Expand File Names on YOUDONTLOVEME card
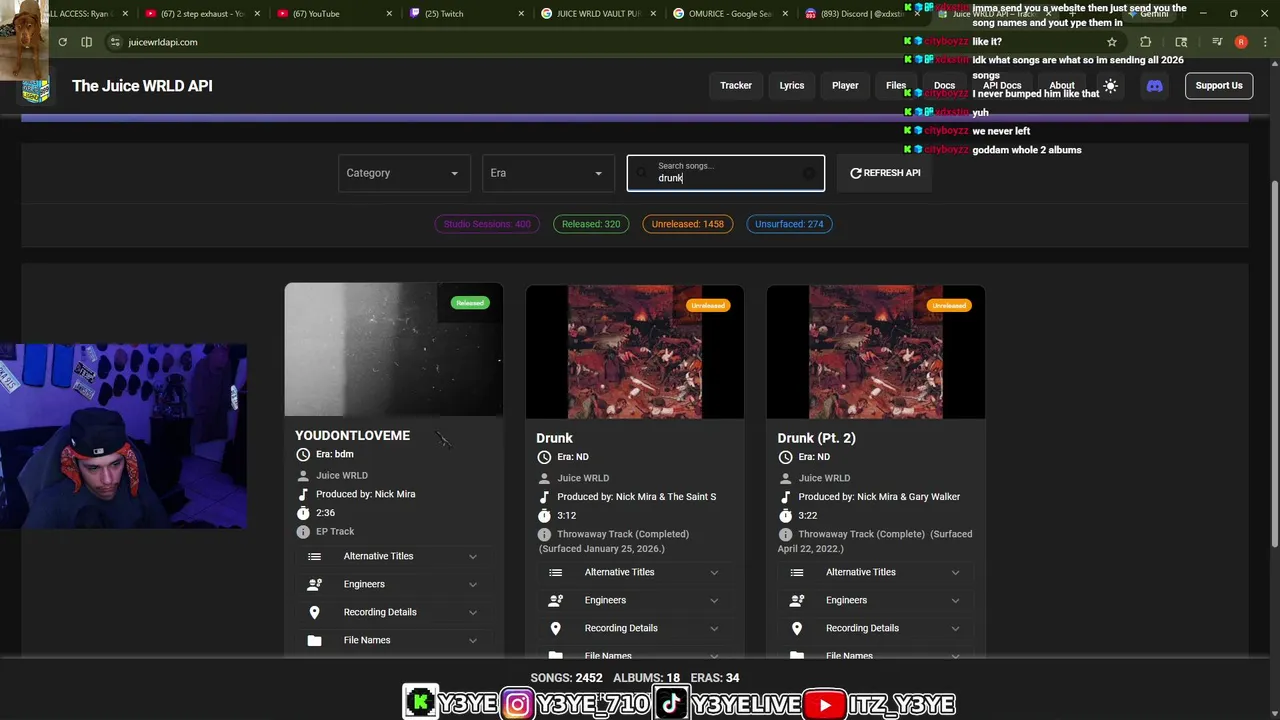The image size is (1280, 720). coord(394,641)
